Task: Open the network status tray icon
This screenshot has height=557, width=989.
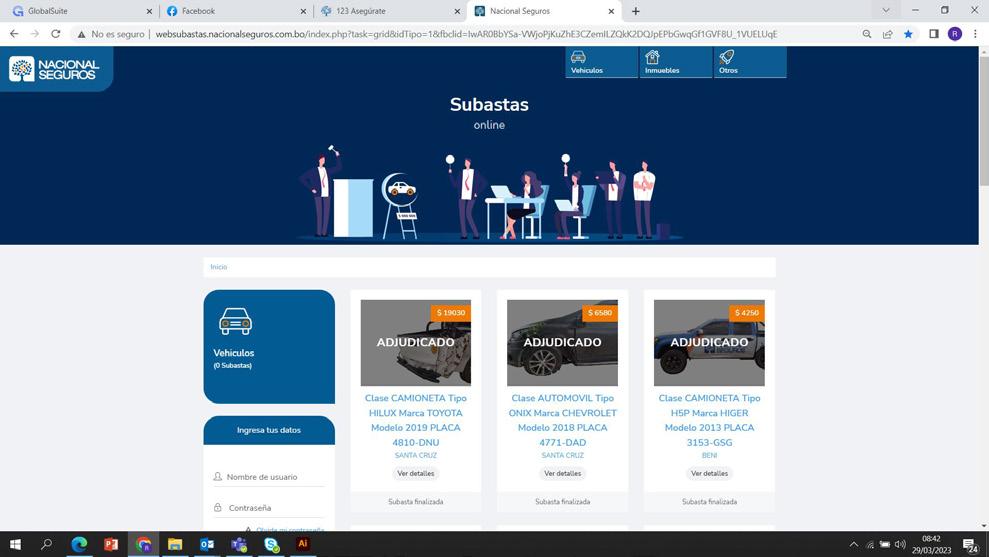Action: tap(870, 544)
